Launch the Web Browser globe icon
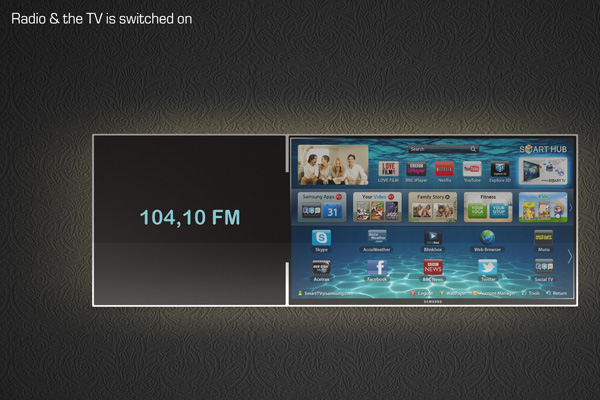This screenshot has width=600, height=400. 488,238
